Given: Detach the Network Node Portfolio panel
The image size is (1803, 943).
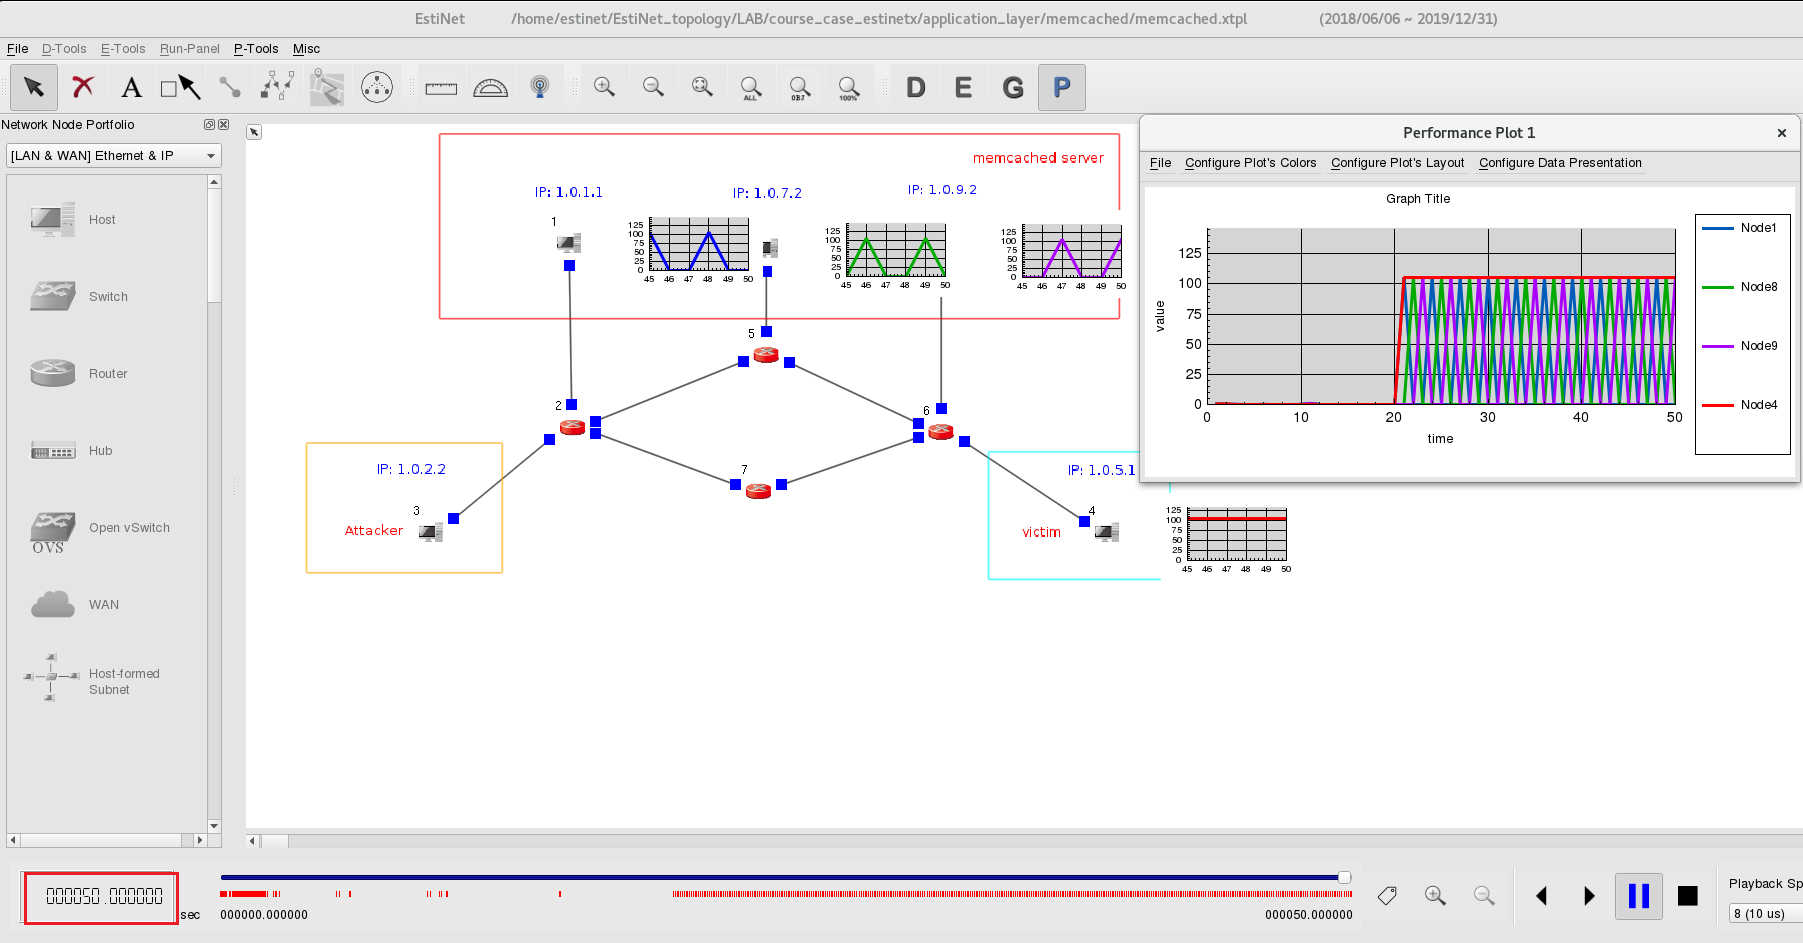Looking at the screenshot, I should (x=209, y=124).
